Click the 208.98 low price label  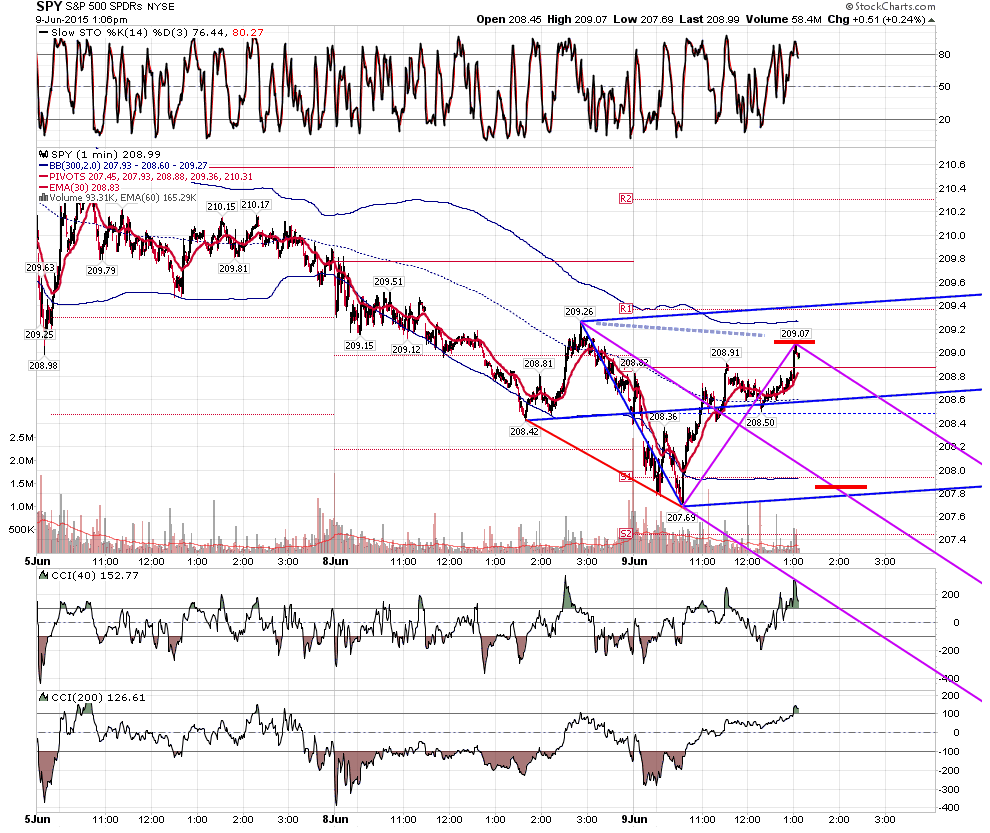pyautogui.click(x=43, y=365)
